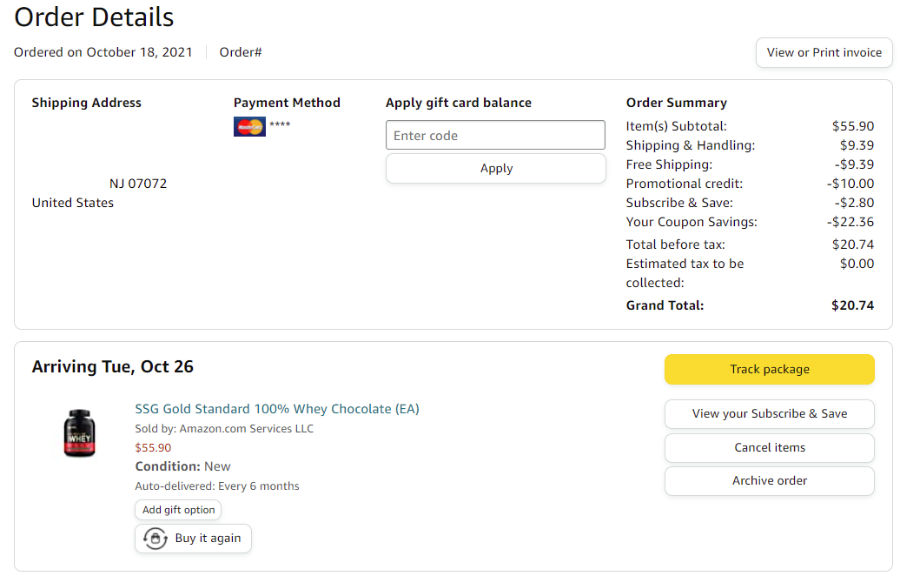
Task: Apply the gift card balance
Action: [x=495, y=169]
